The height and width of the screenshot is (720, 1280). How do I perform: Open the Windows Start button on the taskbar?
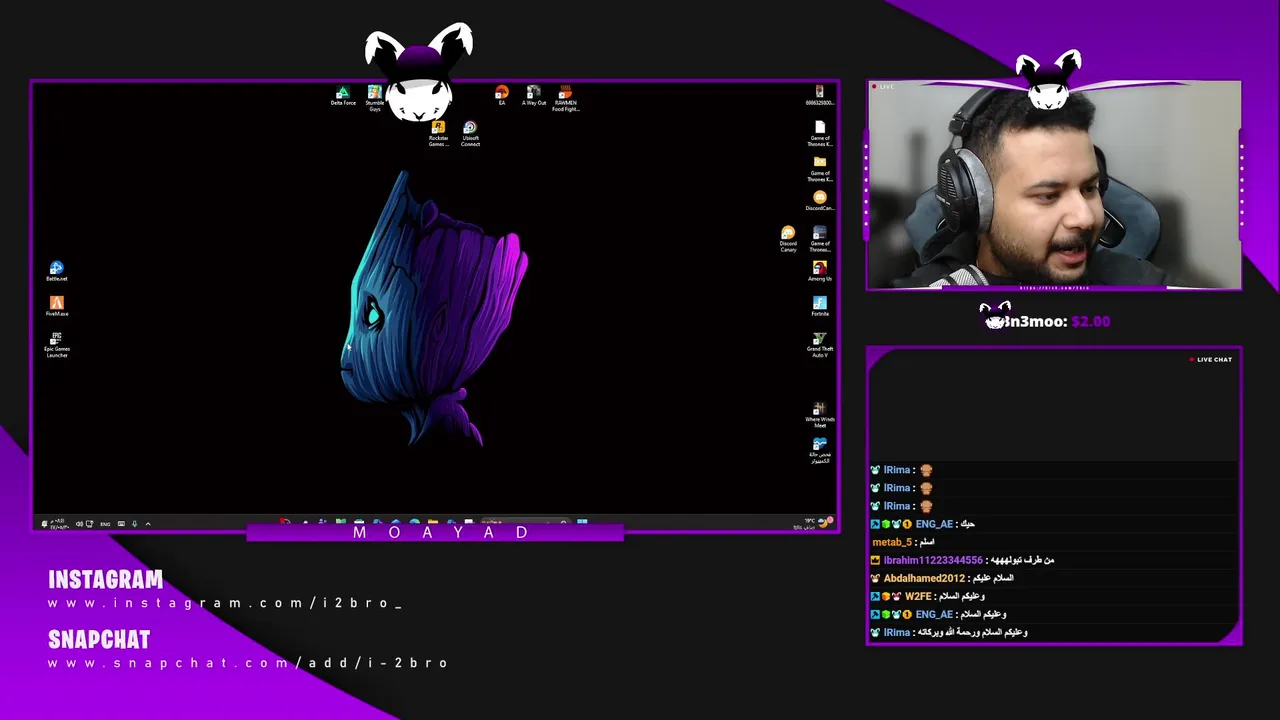(x=582, y=523)
